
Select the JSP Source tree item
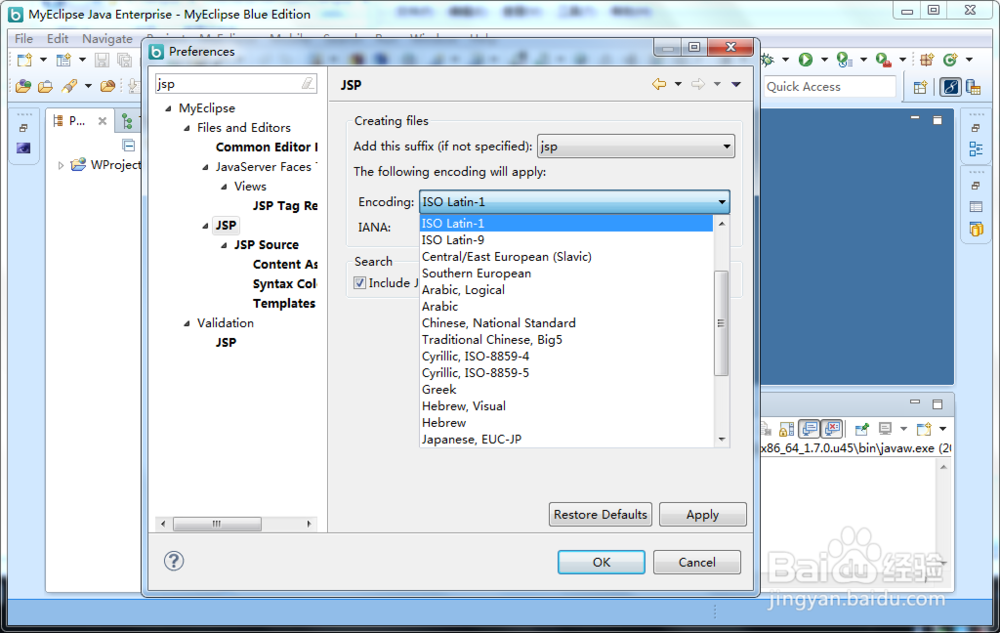266,245
